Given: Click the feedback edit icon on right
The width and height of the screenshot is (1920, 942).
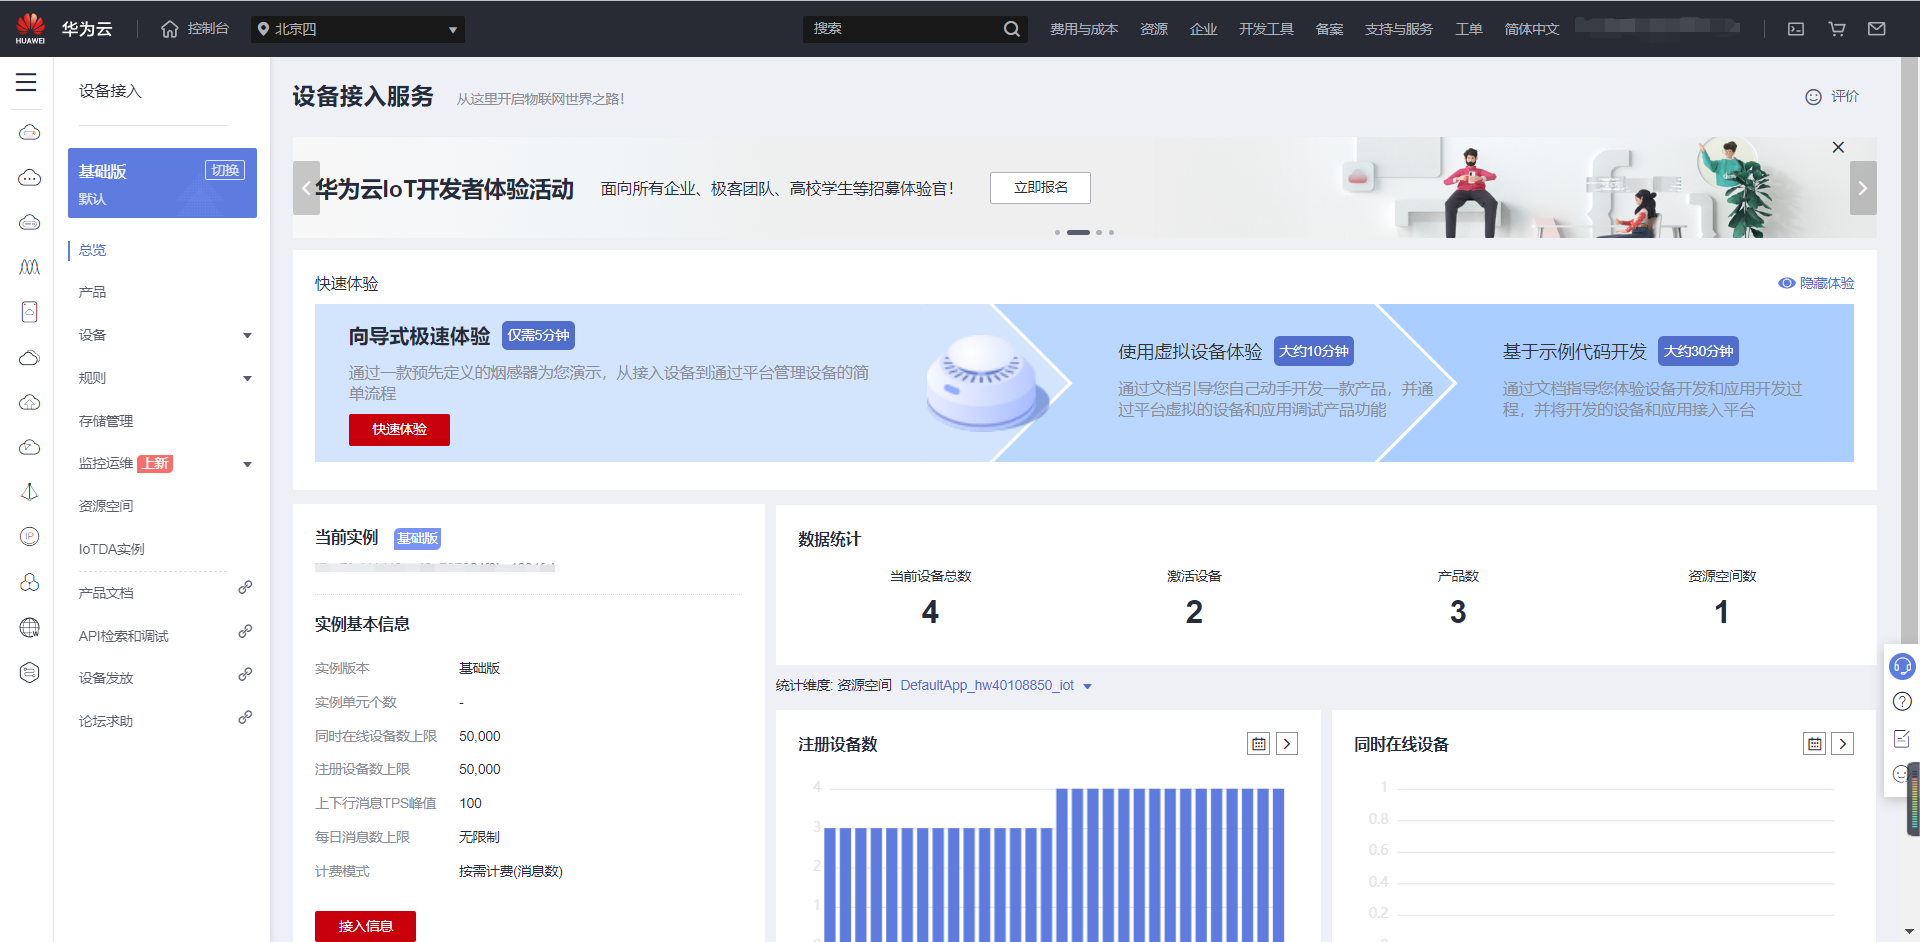Looking at the screenshot, I should pos(1902,739).
